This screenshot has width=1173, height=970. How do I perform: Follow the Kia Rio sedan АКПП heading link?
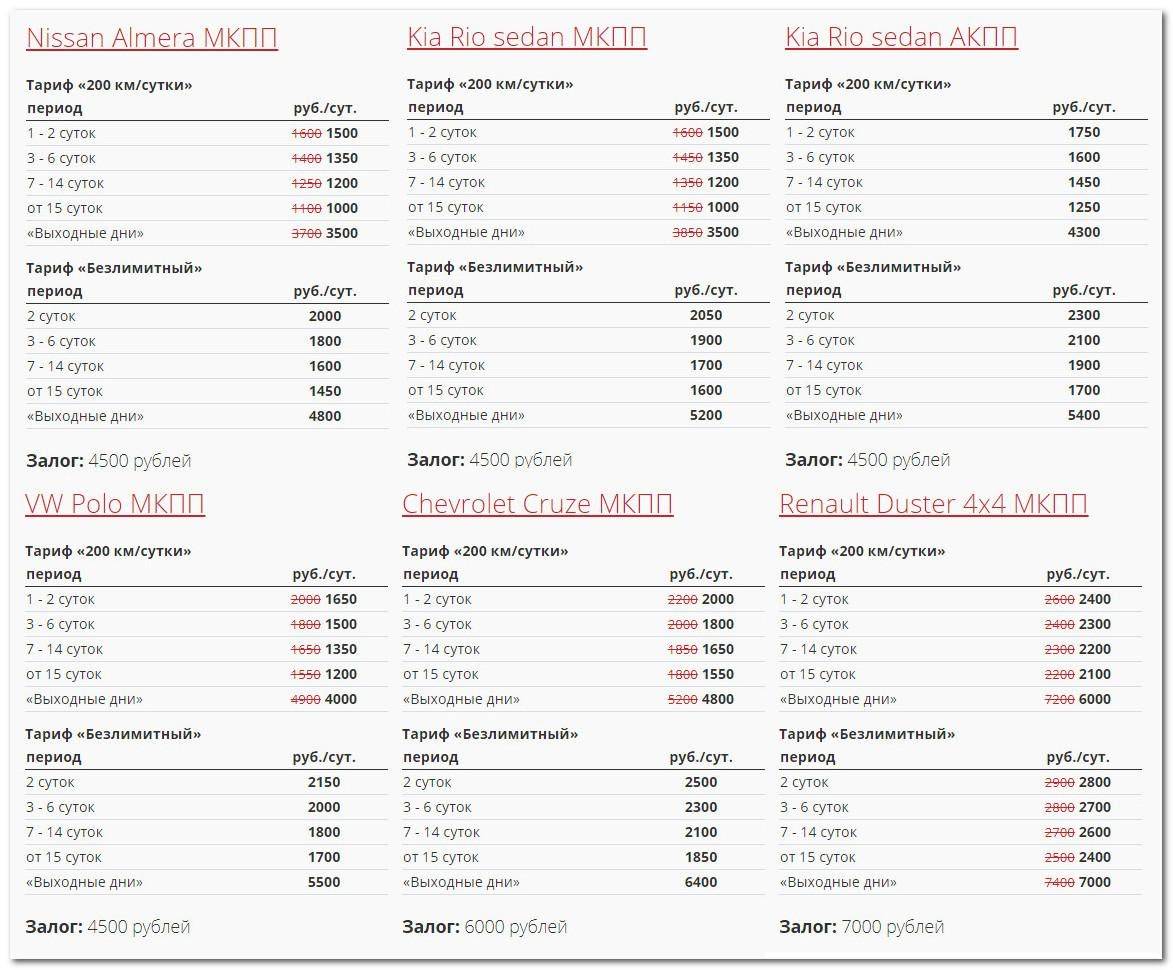tap(901, 37)
